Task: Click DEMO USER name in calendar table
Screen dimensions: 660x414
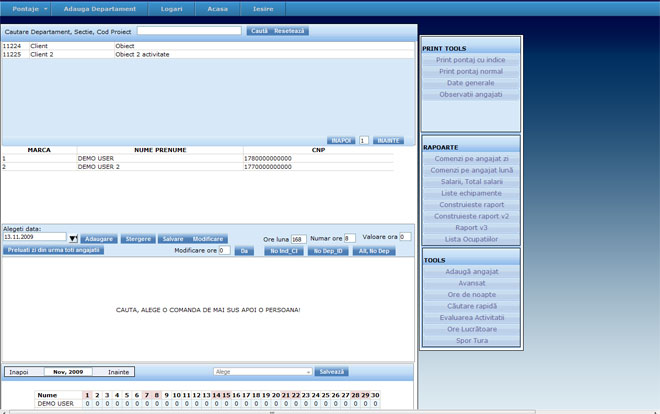Action: click(x=56, y=403)
